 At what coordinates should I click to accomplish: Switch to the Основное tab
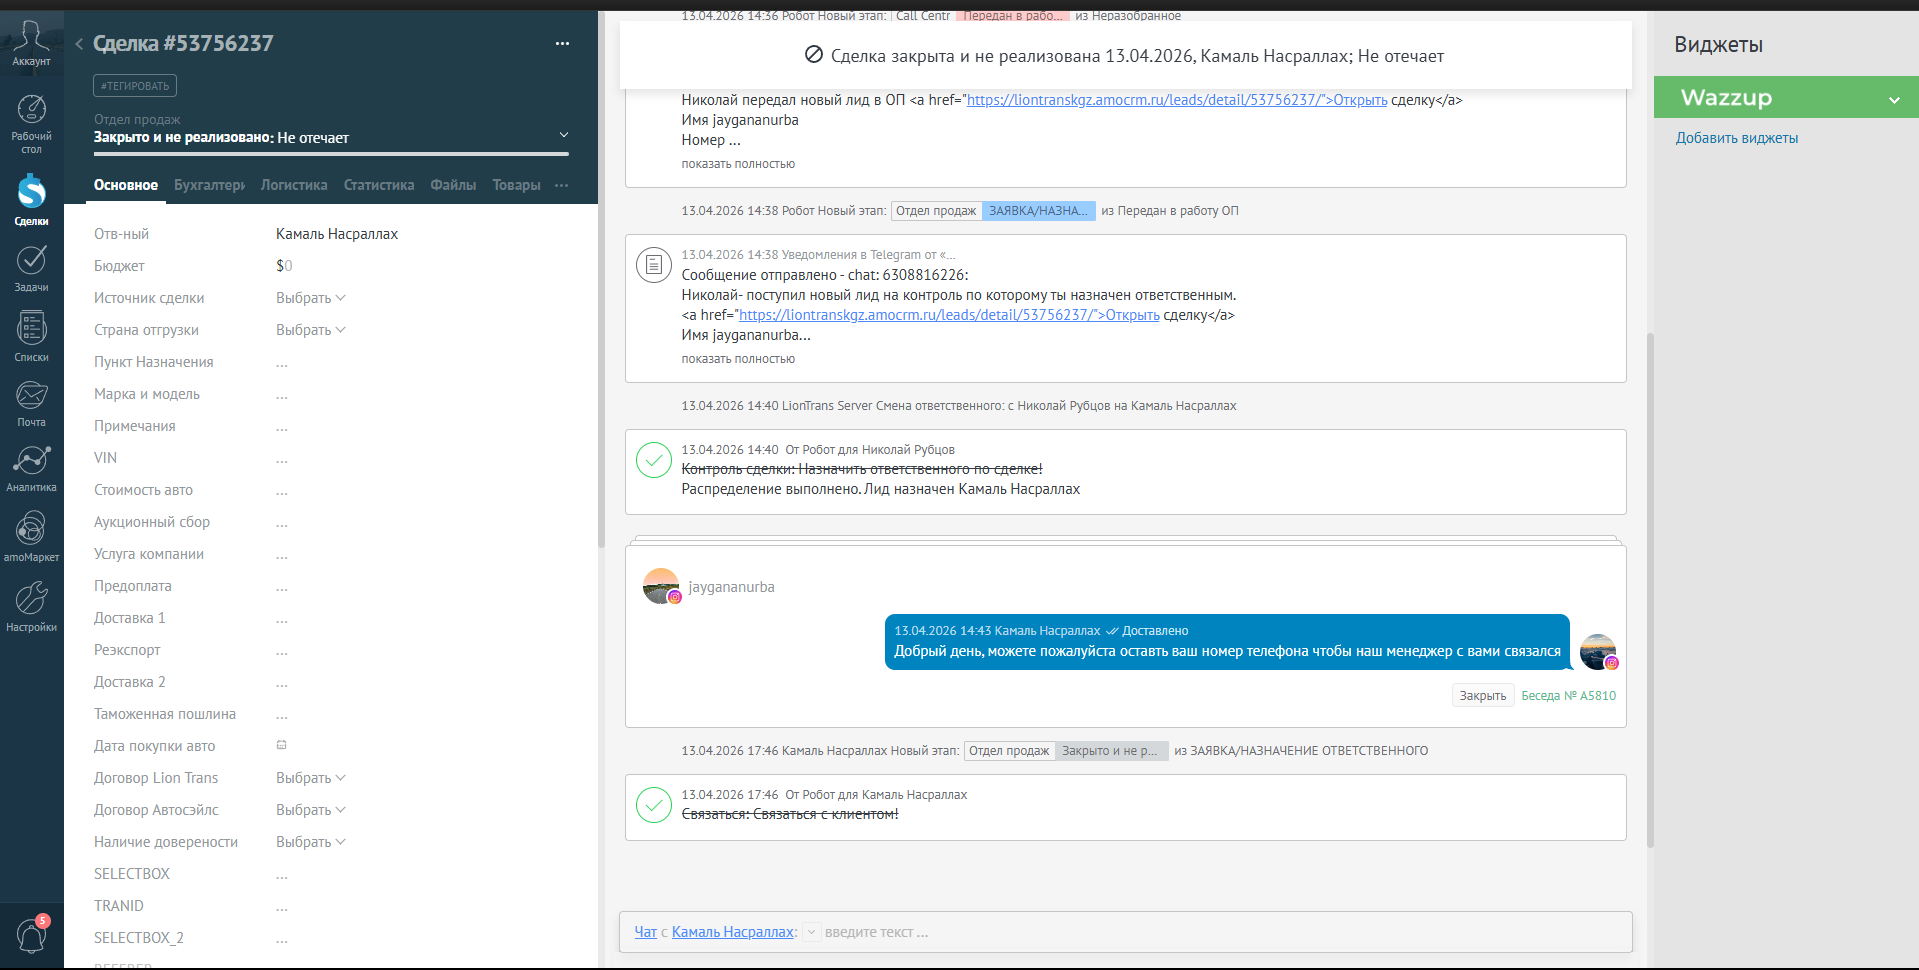point(126,185)
